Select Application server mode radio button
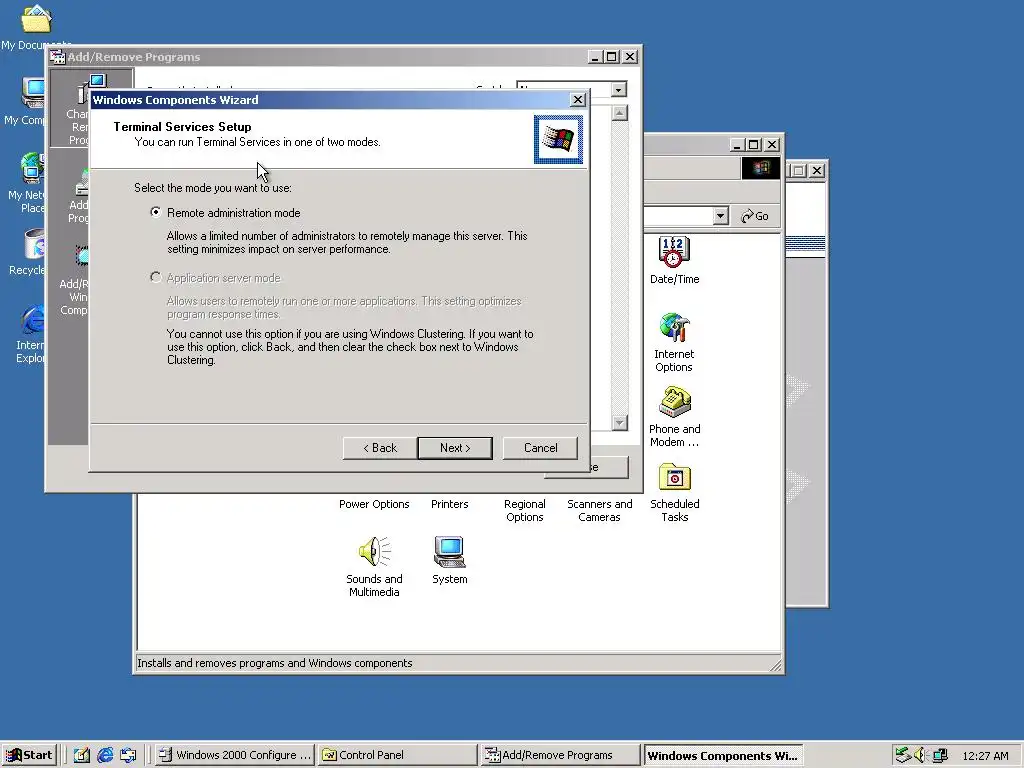Image resolution: width=1024 pixels, height=768 pixels. tap(155, 278)
